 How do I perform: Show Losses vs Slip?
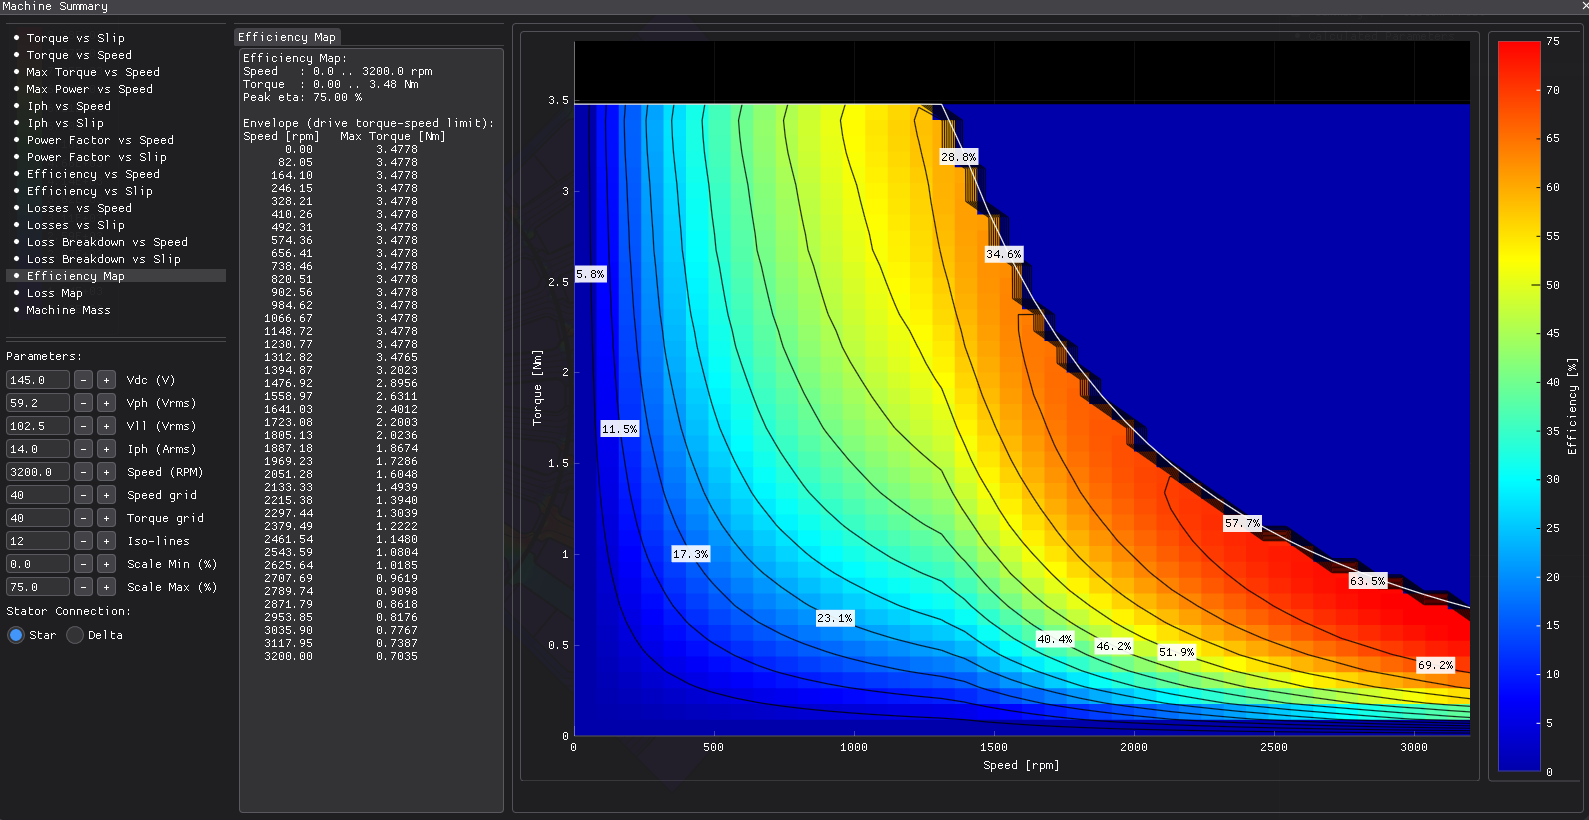pyautogui.click(x=116, y=225)
